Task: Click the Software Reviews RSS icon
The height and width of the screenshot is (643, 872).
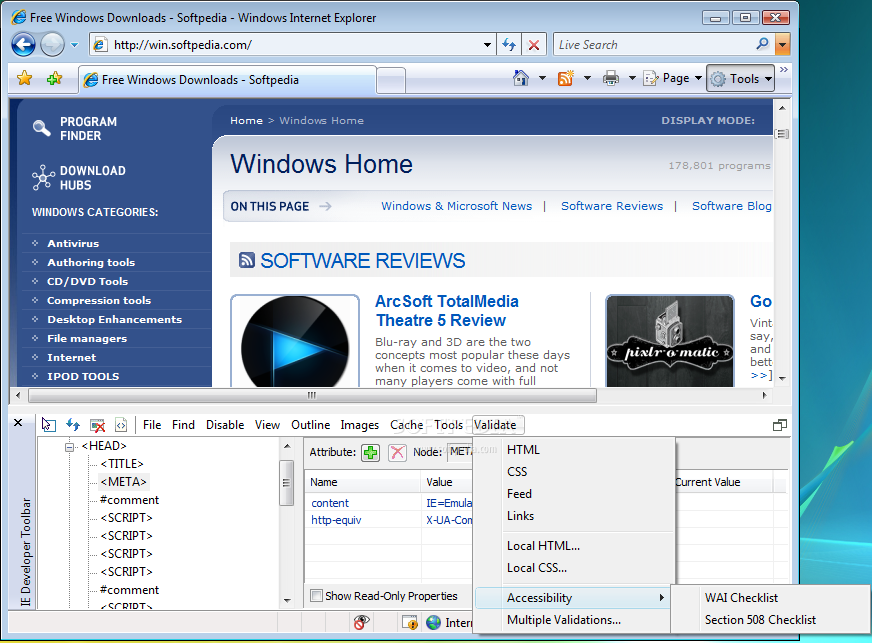Action: 246,260
